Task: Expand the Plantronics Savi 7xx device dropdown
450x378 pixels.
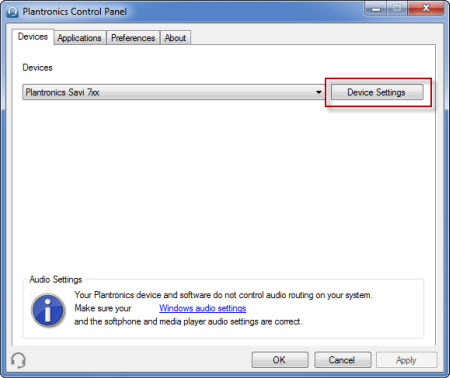Action: coord(173,92)
